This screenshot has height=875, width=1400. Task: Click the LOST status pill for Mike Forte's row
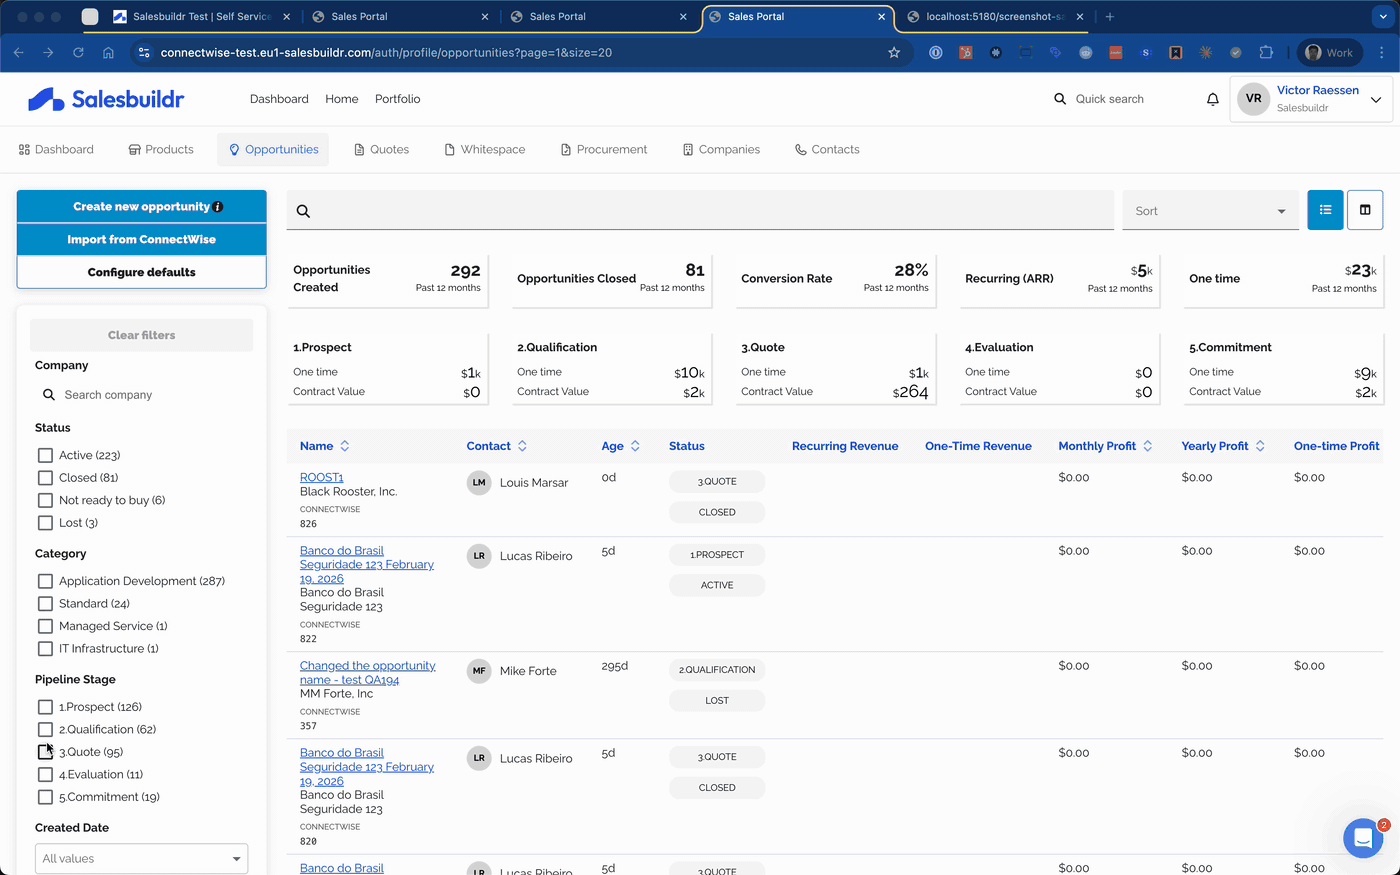click(717, 701)
